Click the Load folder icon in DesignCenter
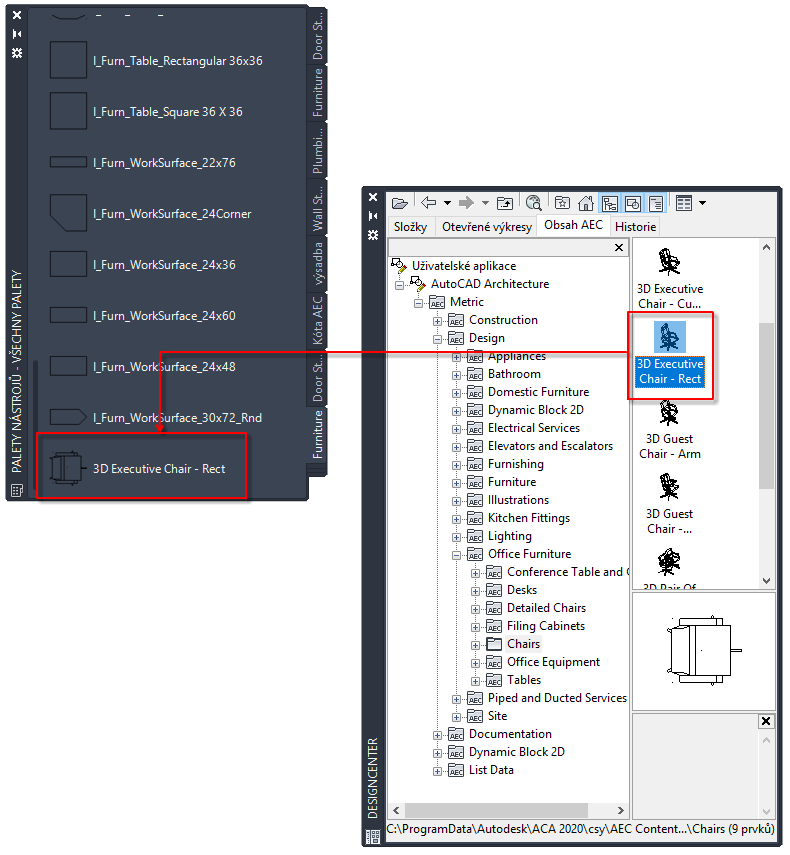This screenshot has height=855, width=790. (x=400, y=203)
